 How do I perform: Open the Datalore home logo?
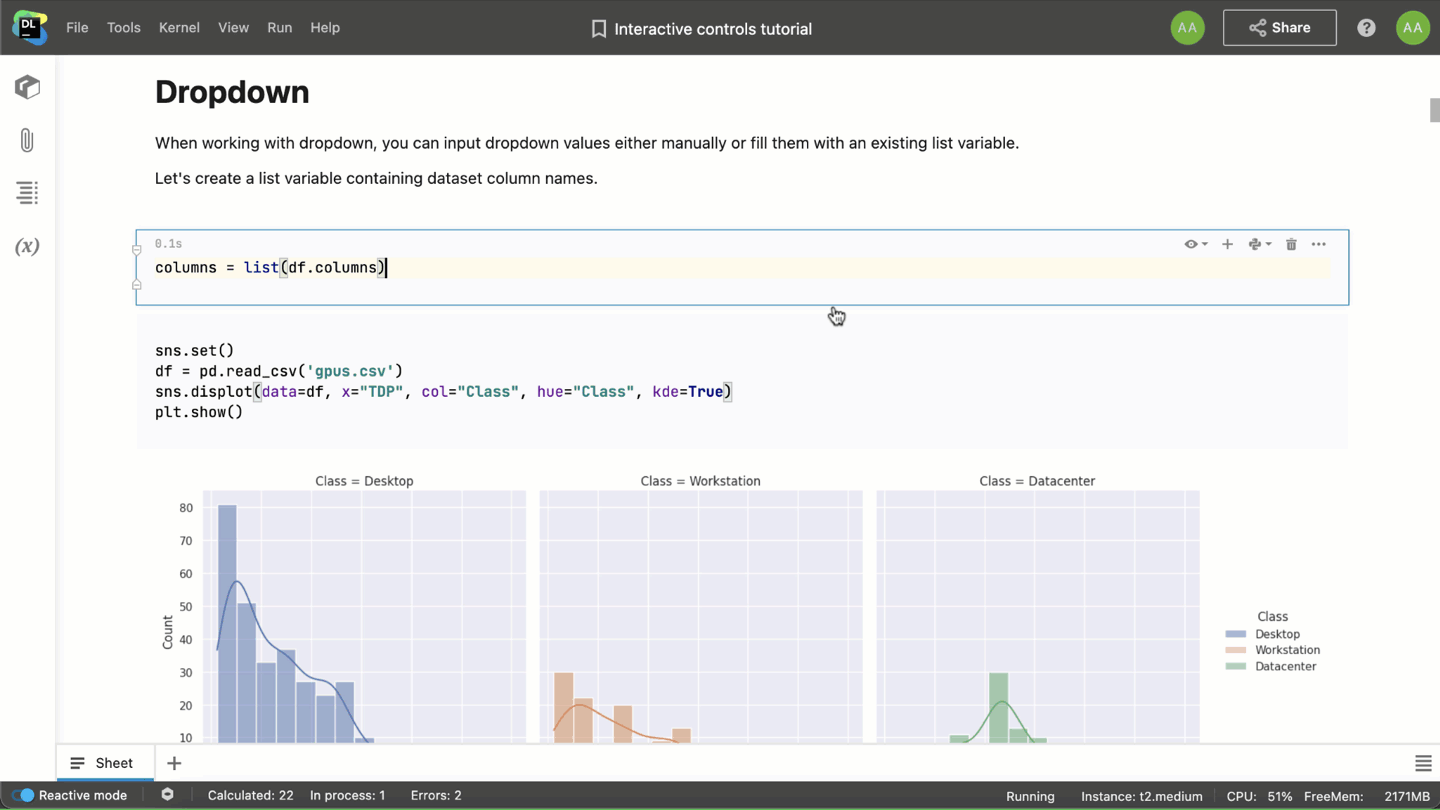(x=29, y=28)
